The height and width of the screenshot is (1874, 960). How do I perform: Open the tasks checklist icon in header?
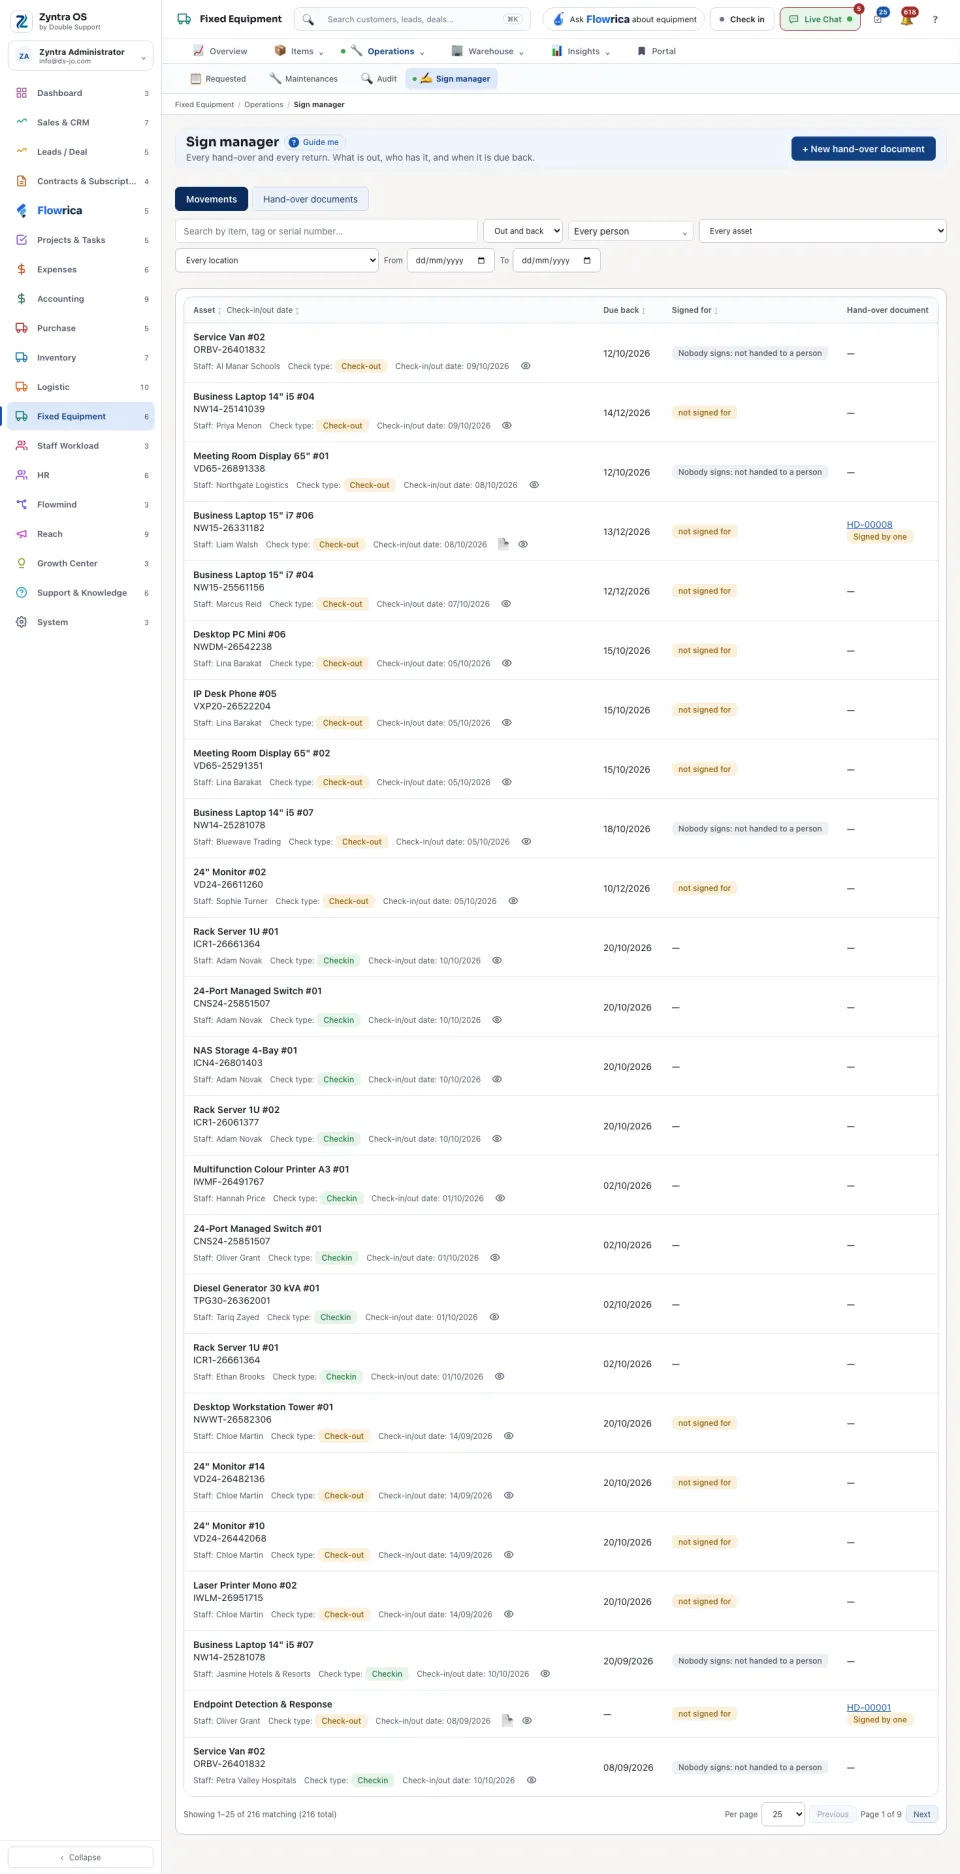[x=878, y=19]
